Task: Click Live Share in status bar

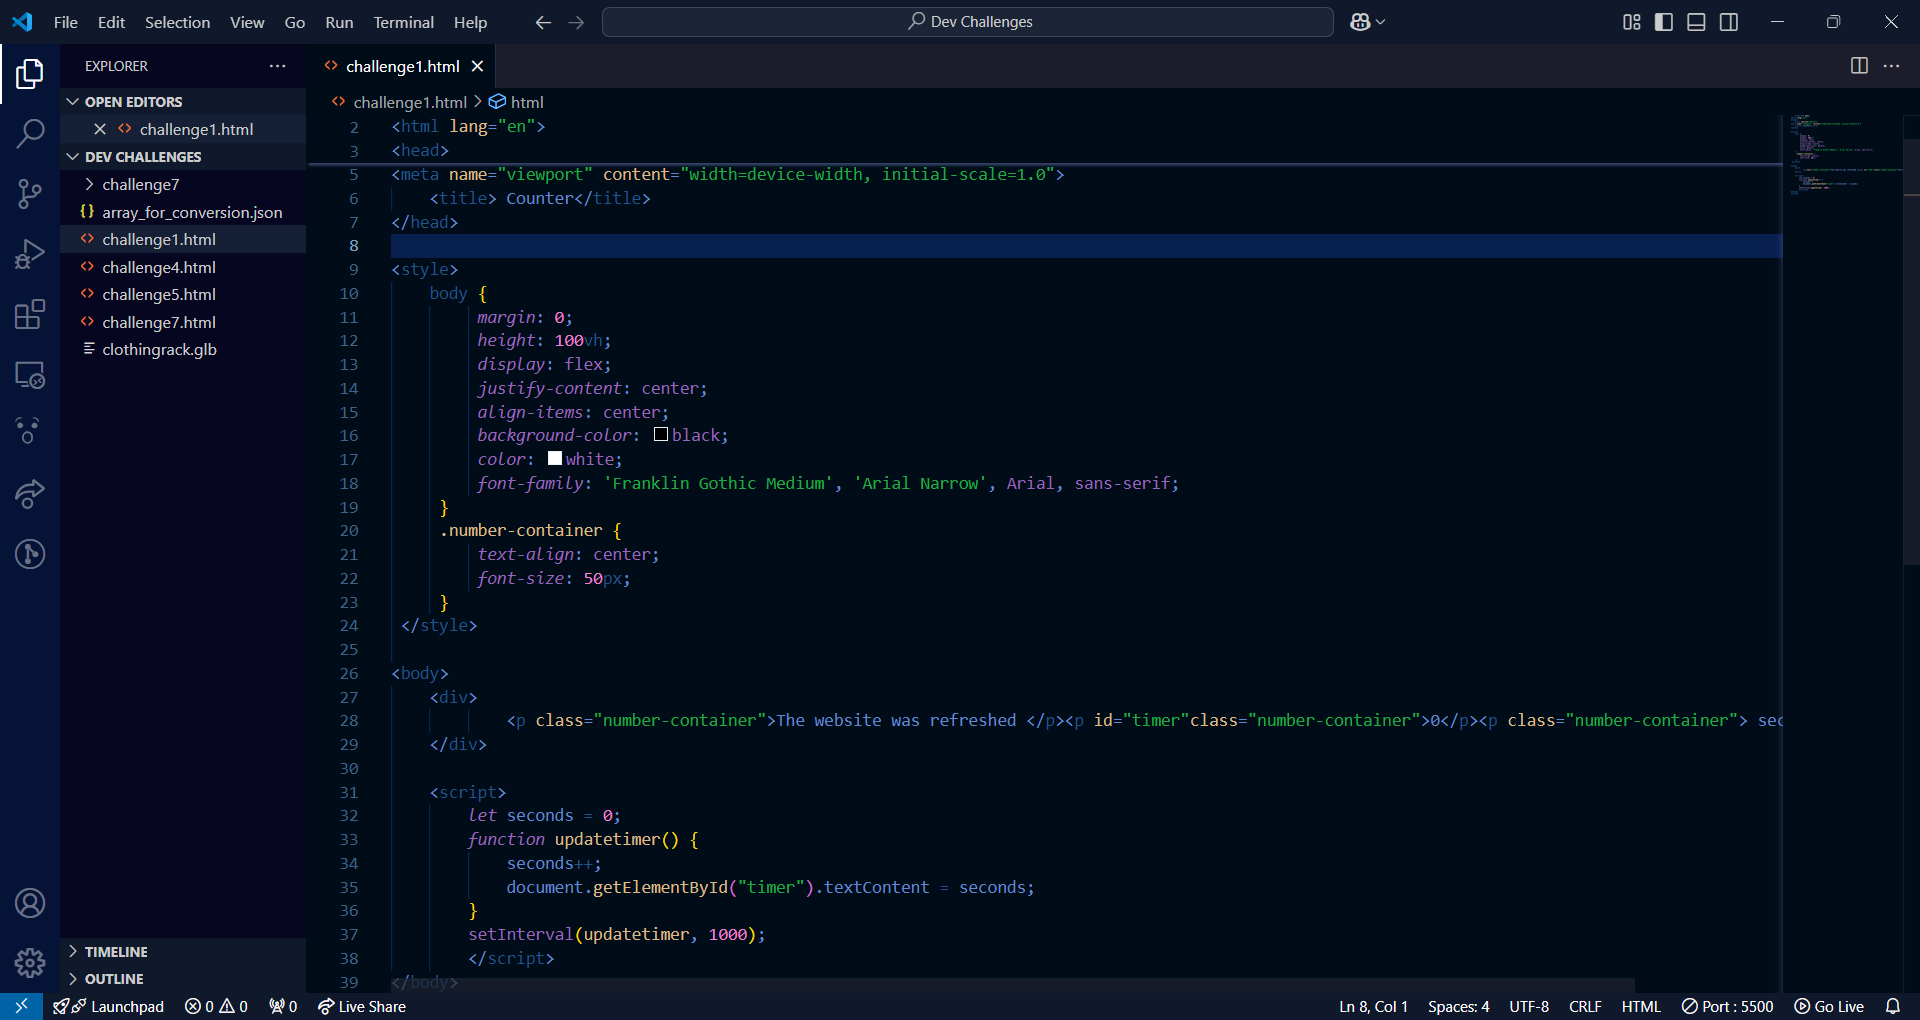Action: pyautogui.click(x=362, y=1007)
